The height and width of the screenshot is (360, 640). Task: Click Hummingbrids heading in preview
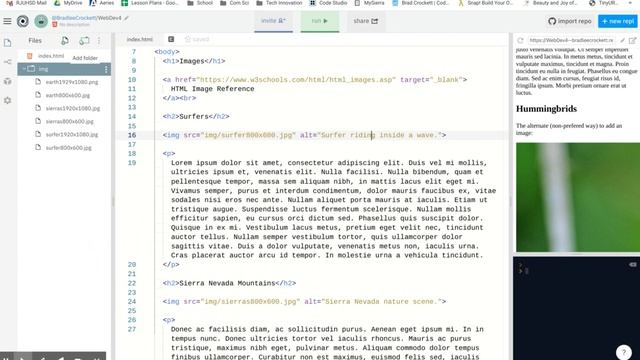[546, 109]
